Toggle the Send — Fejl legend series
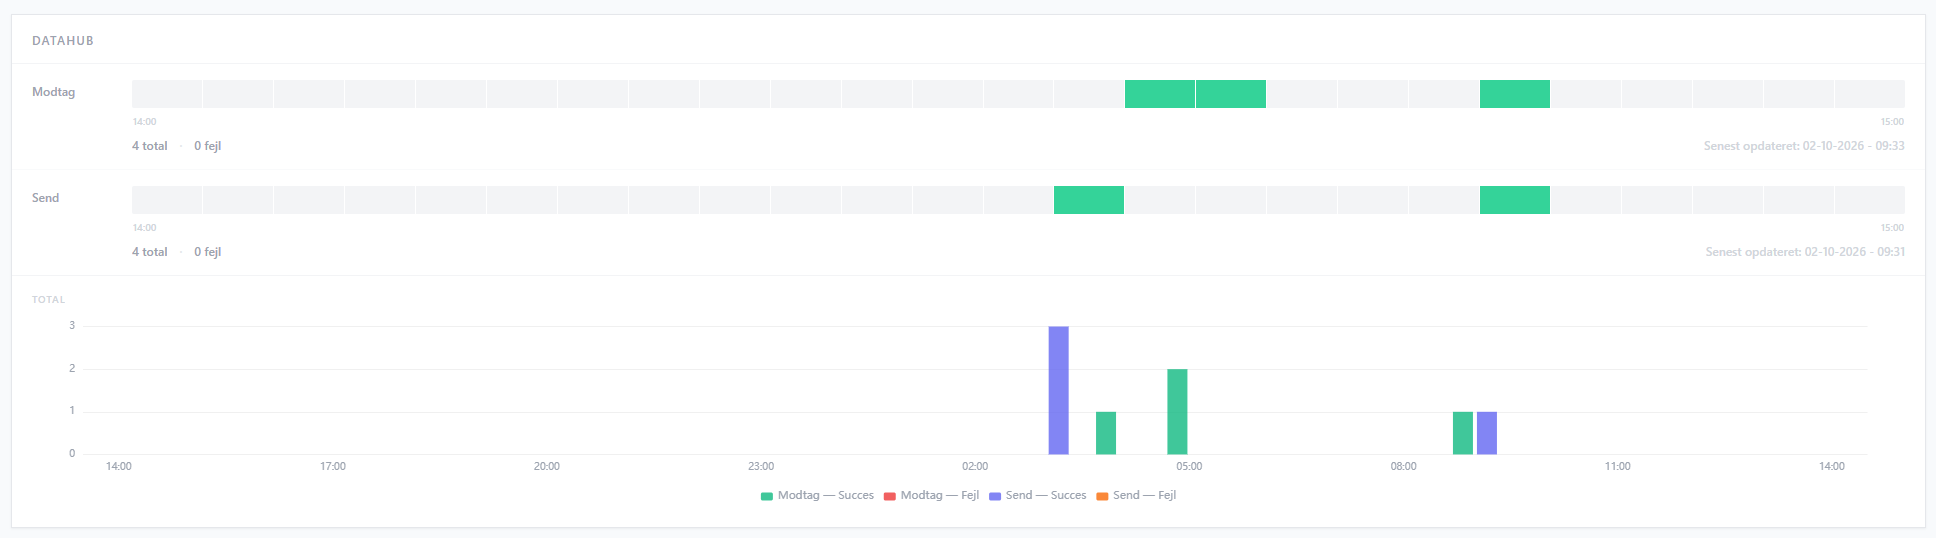The image size is (1936, 538). [1136, 496]
